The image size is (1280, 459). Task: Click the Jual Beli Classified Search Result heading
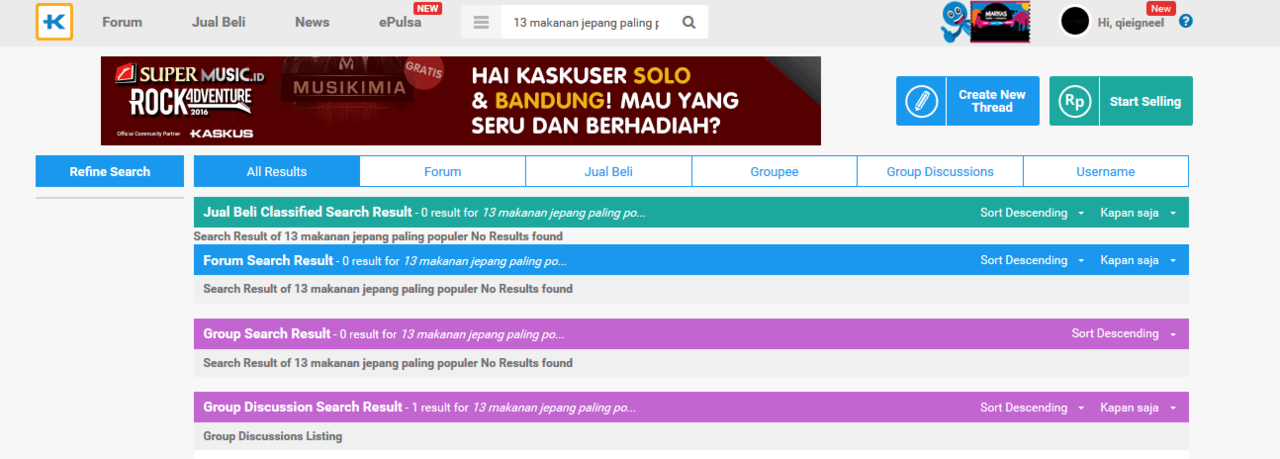coord(307,212)
